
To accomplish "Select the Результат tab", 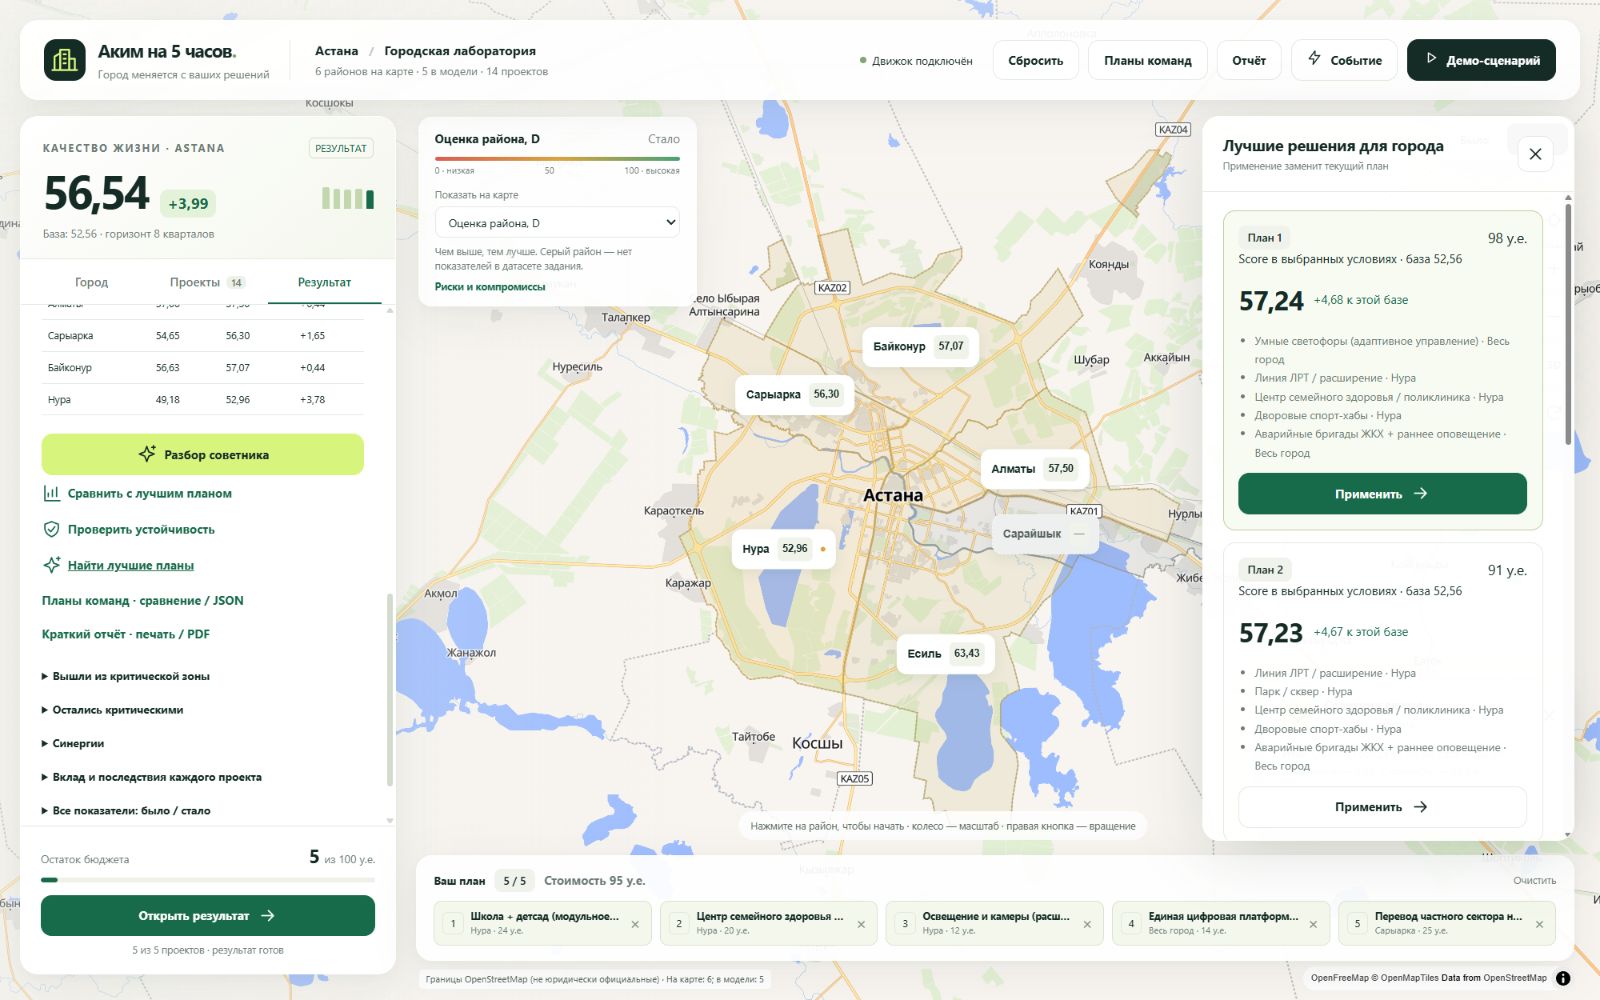I will coord(324,282).
